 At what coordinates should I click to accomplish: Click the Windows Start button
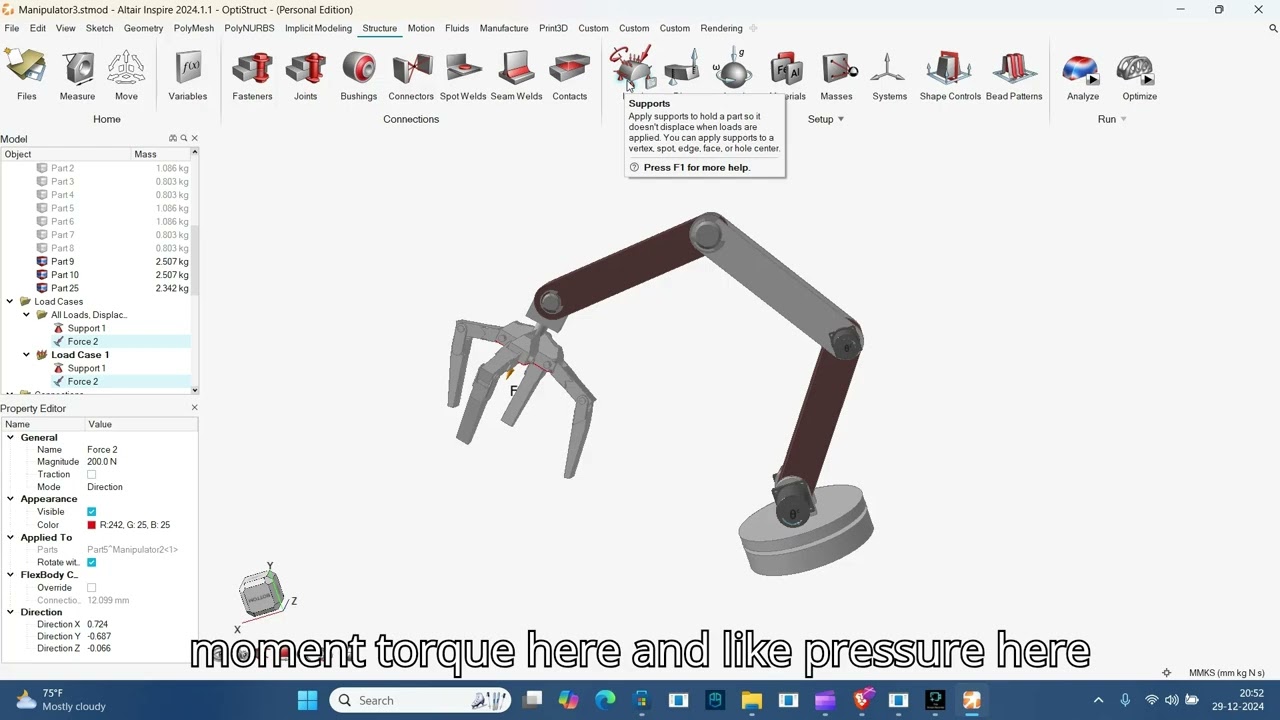307,700
